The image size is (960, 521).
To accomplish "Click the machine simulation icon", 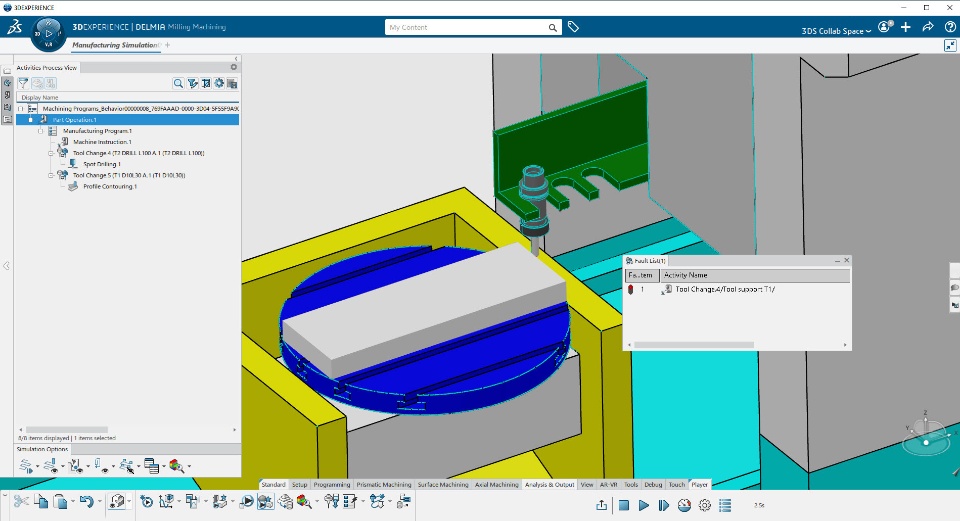I will [x=266, y=502].
